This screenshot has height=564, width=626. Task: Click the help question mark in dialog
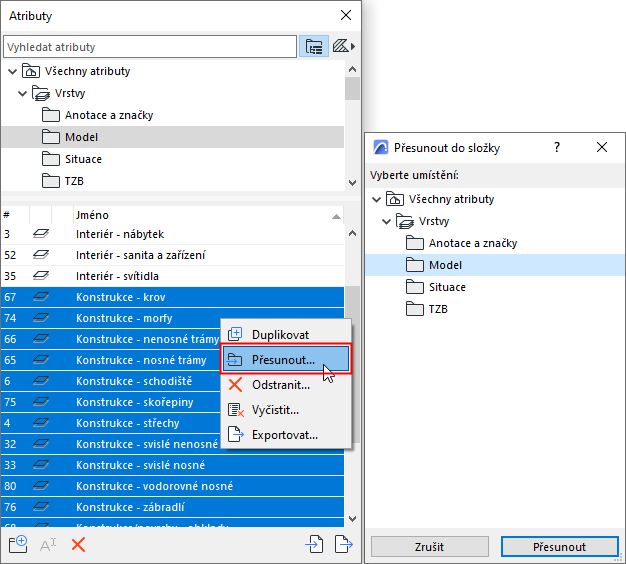point(557,147)
